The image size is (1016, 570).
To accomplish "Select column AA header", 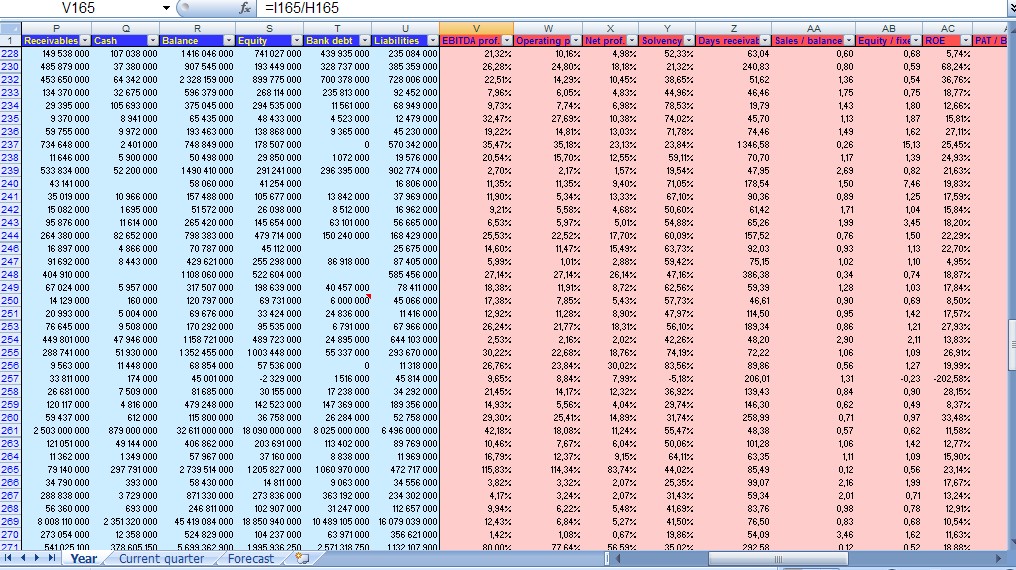I will [814, 28].
